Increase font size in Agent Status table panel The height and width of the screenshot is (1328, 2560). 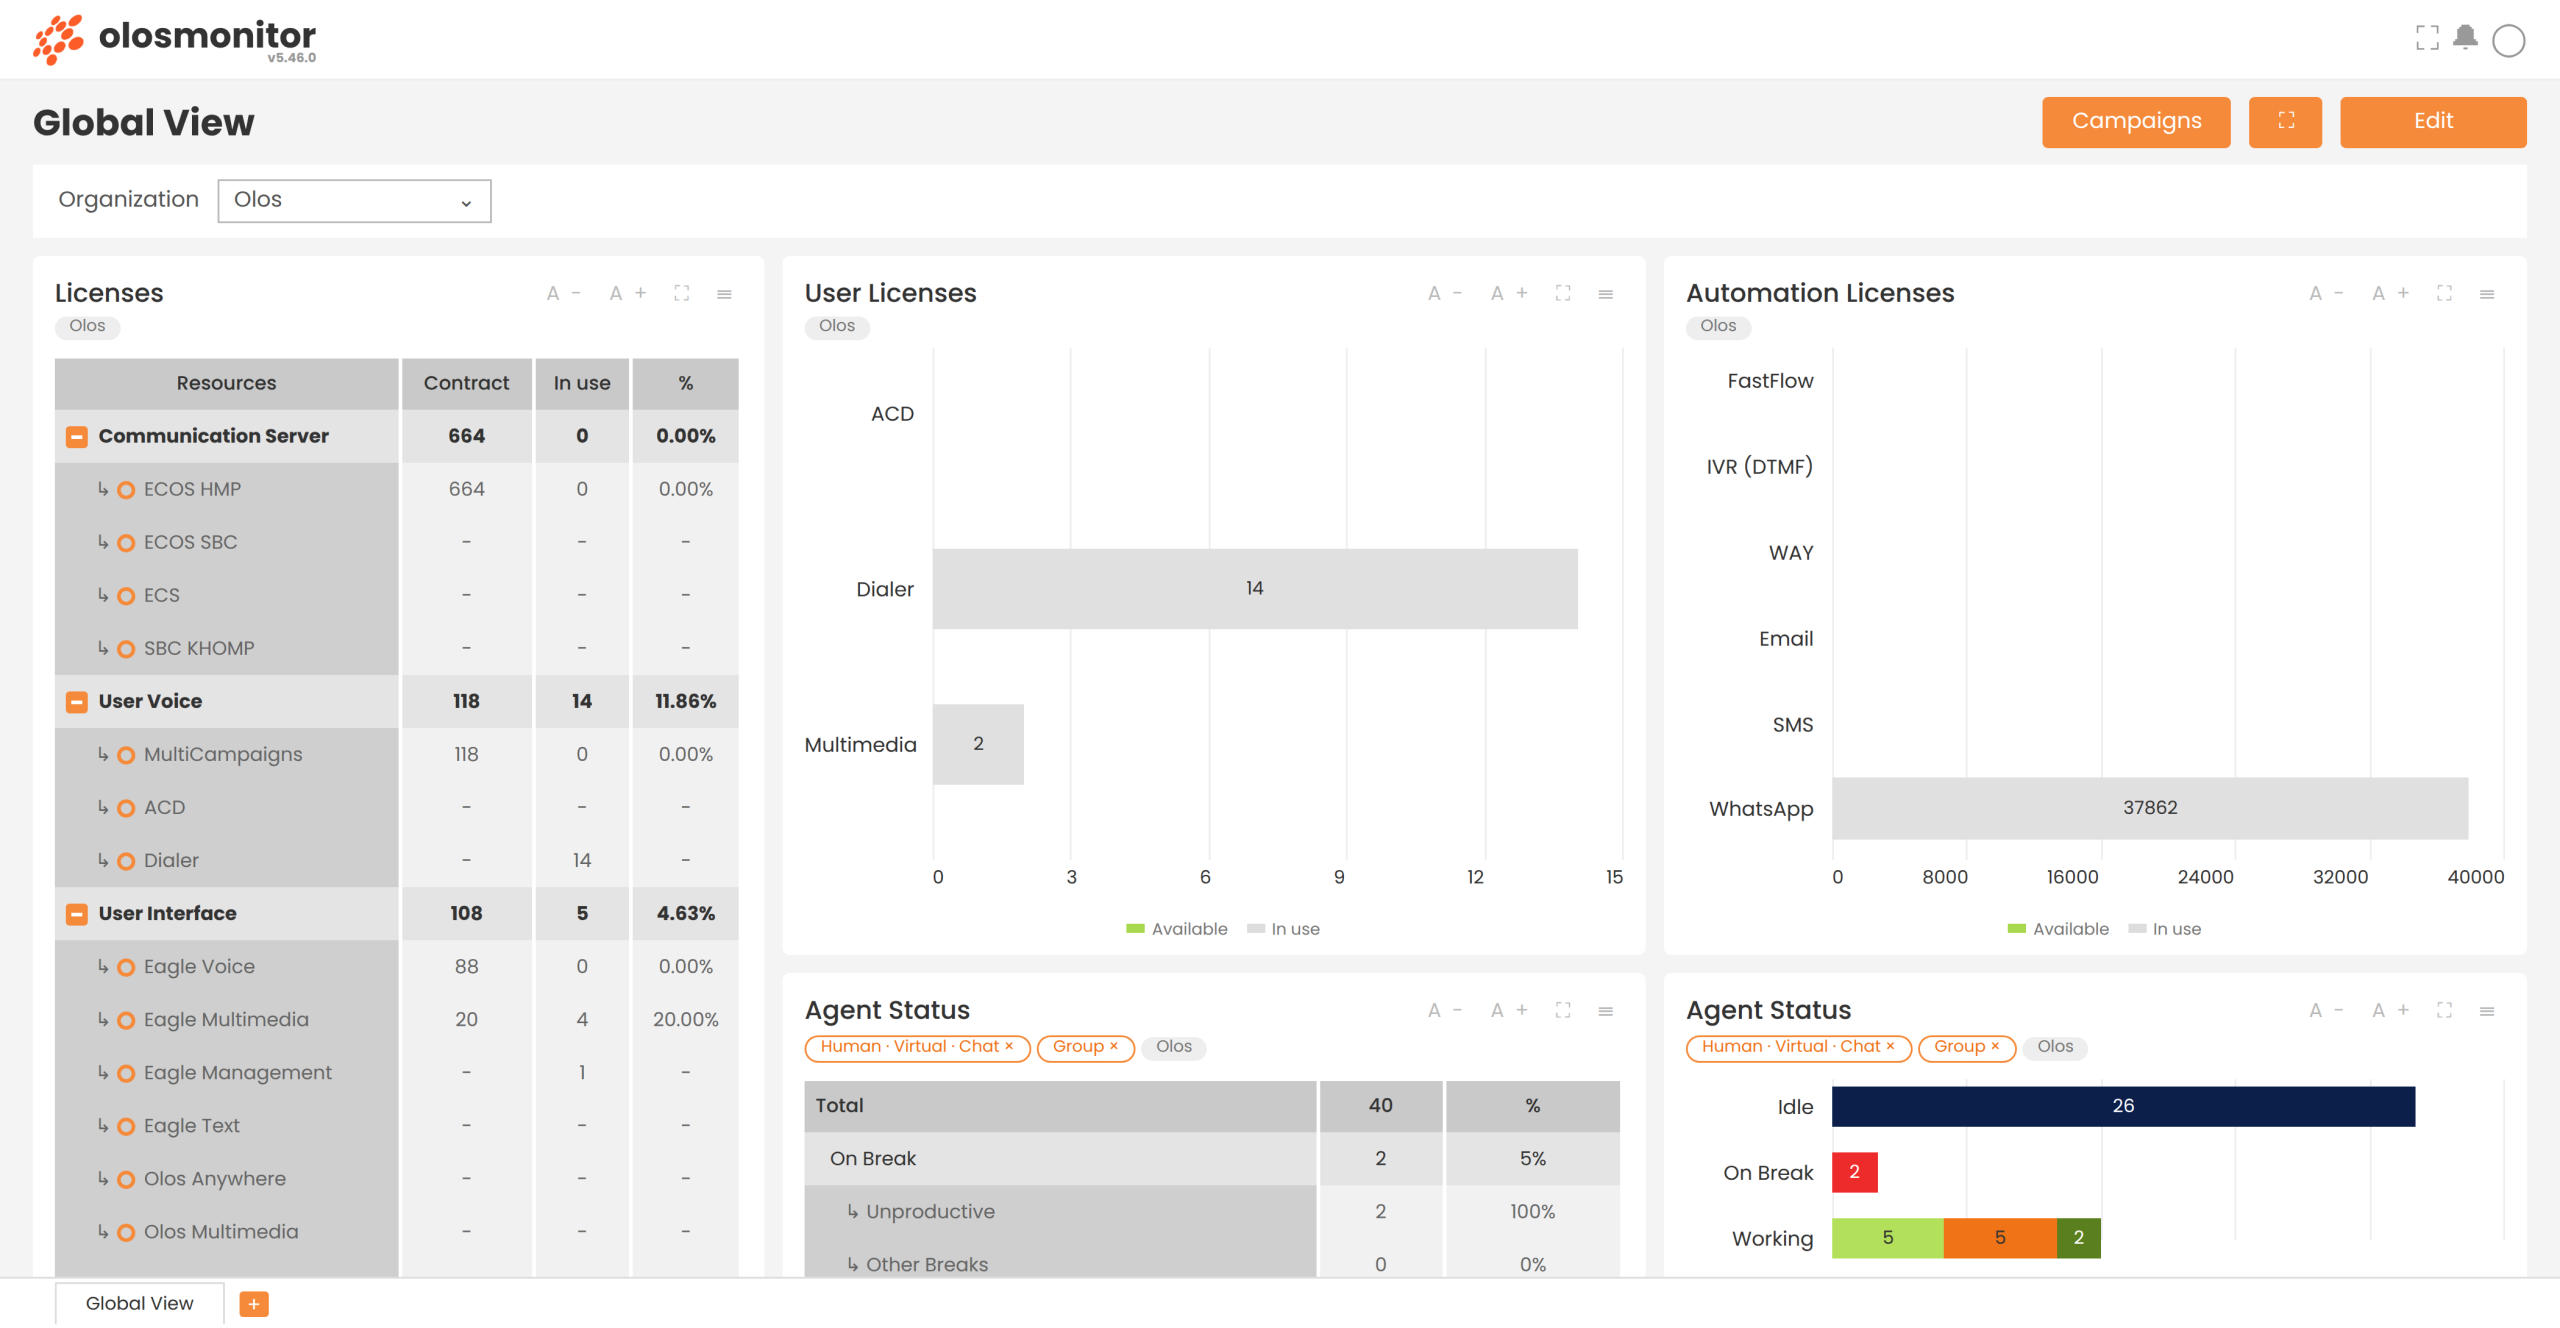pos(1509,1011)
